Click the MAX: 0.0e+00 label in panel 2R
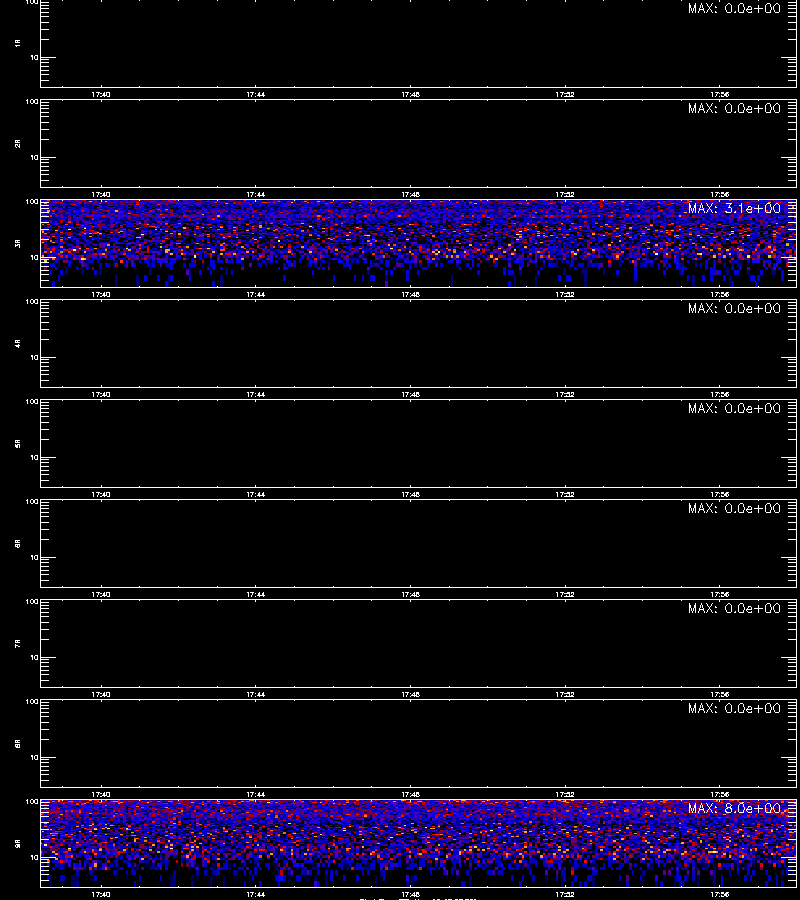Image resolution: width=800 pixels, height=900 pixels. (x=734, y=108)
